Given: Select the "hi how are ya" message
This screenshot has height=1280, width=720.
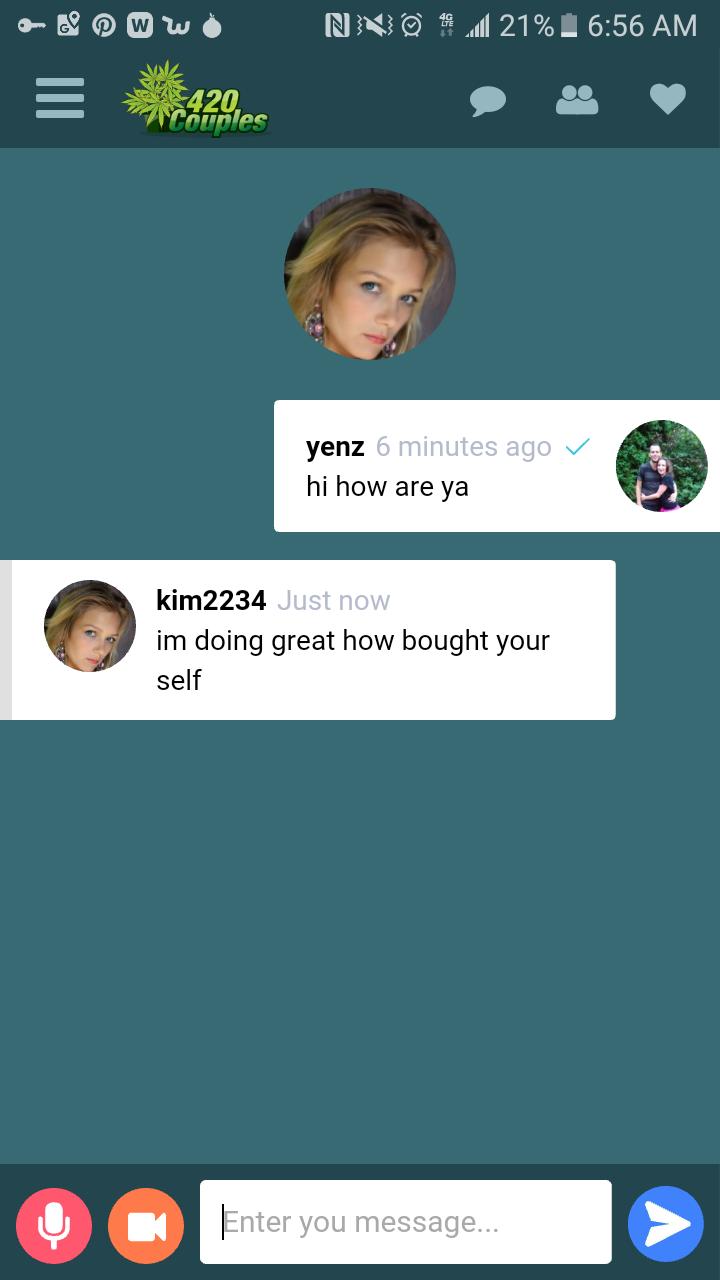Looking at the screenshot, I should click(387, 488).
